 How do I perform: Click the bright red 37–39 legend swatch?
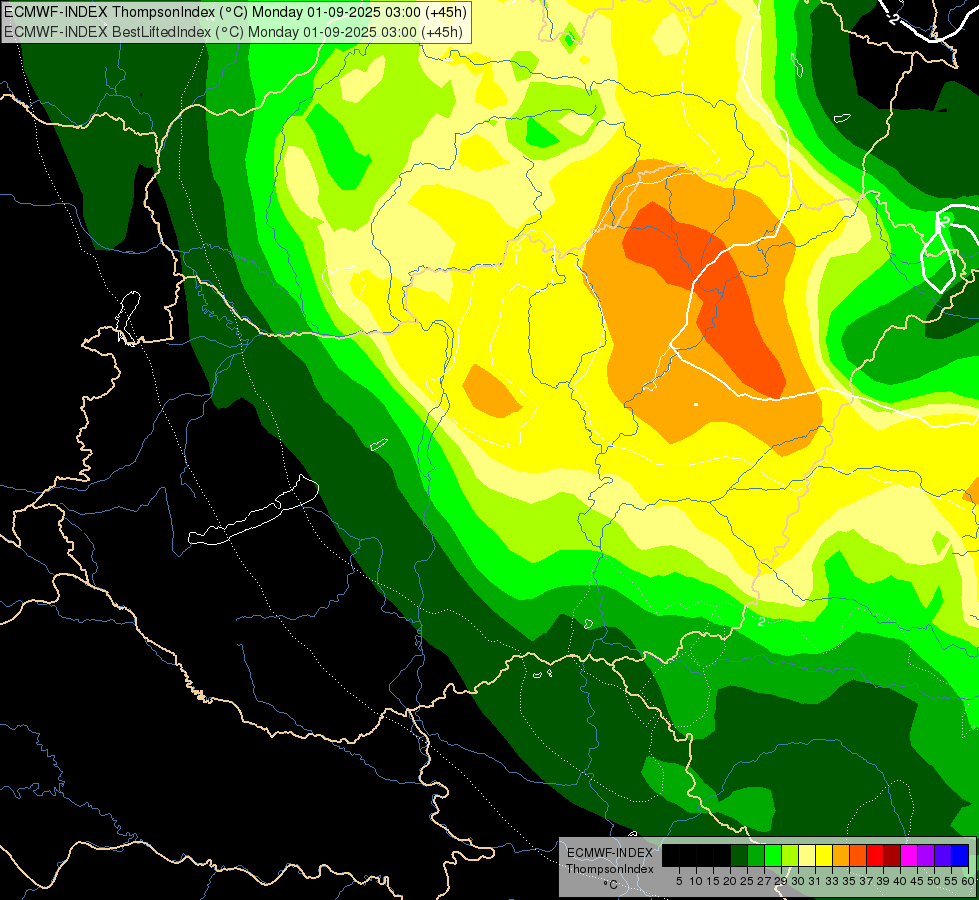pyautogui.click(x=875, y=855)
